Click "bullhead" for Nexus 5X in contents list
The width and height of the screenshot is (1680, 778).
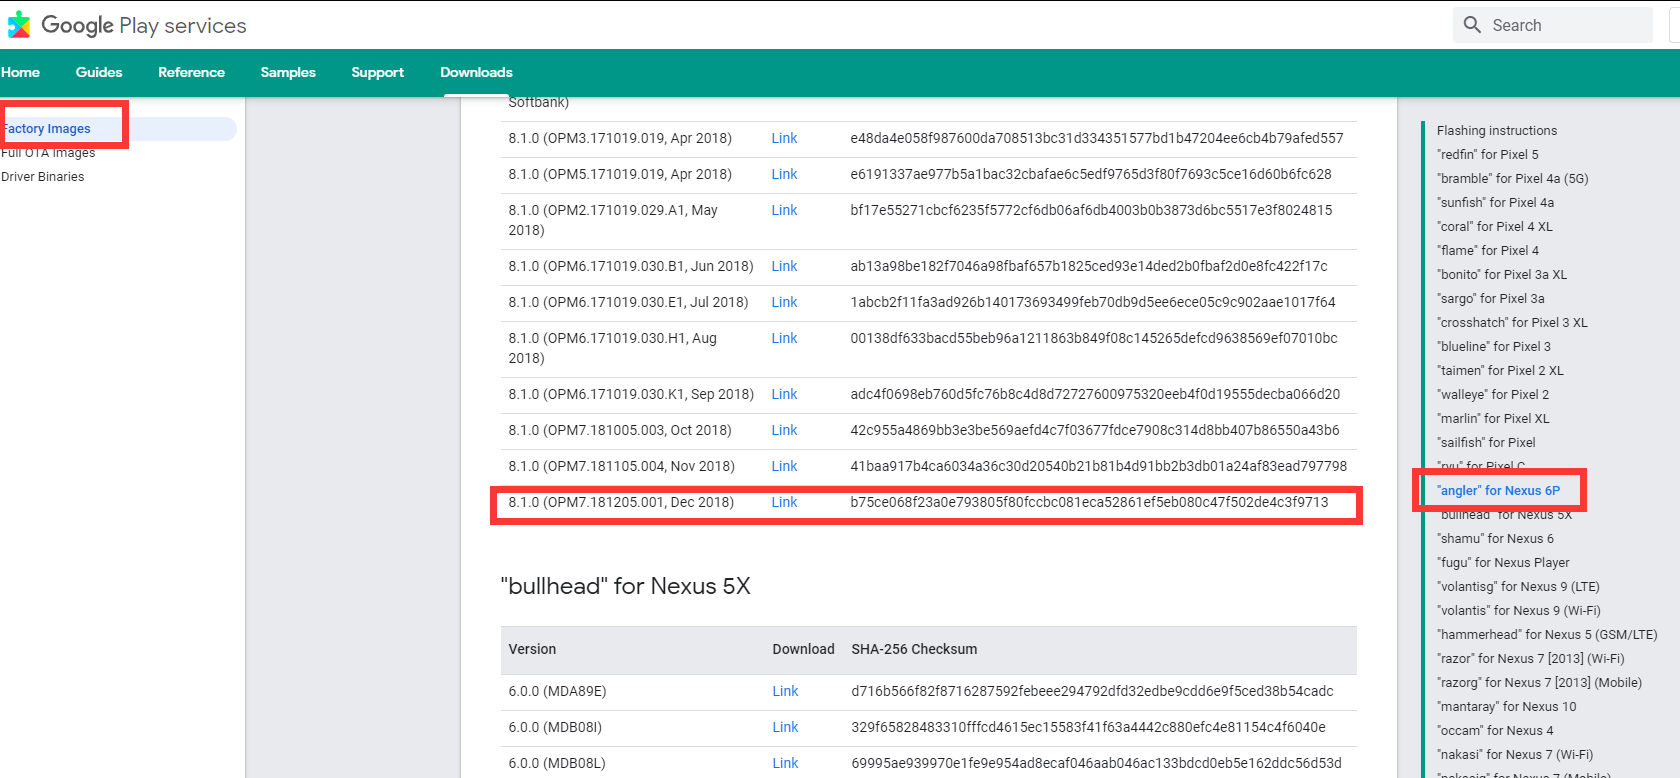1505,515
